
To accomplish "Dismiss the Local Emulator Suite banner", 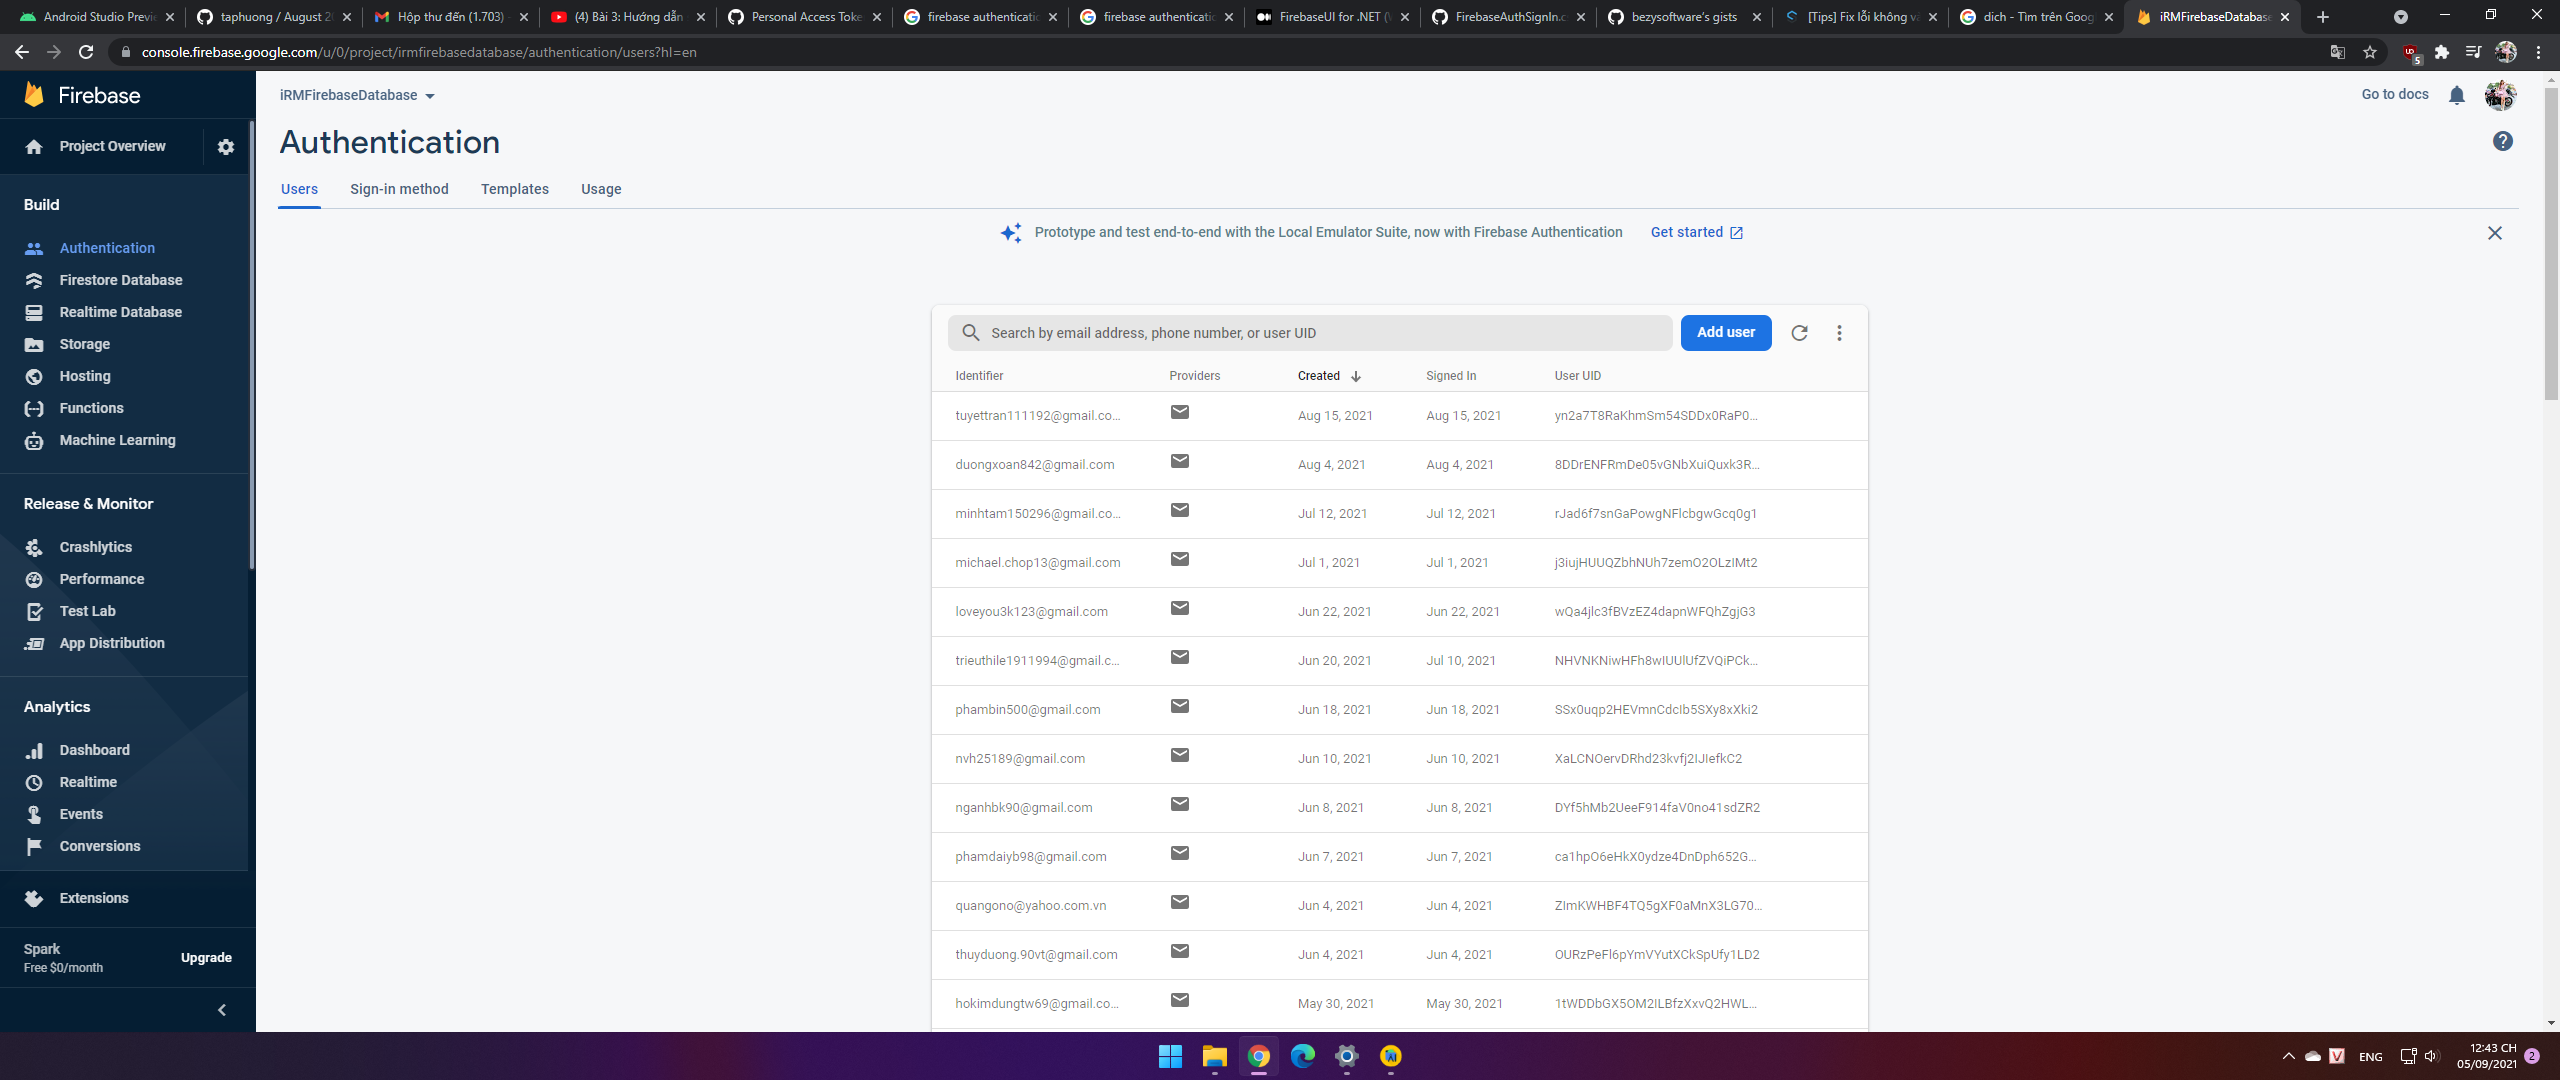I will 2494,233.
